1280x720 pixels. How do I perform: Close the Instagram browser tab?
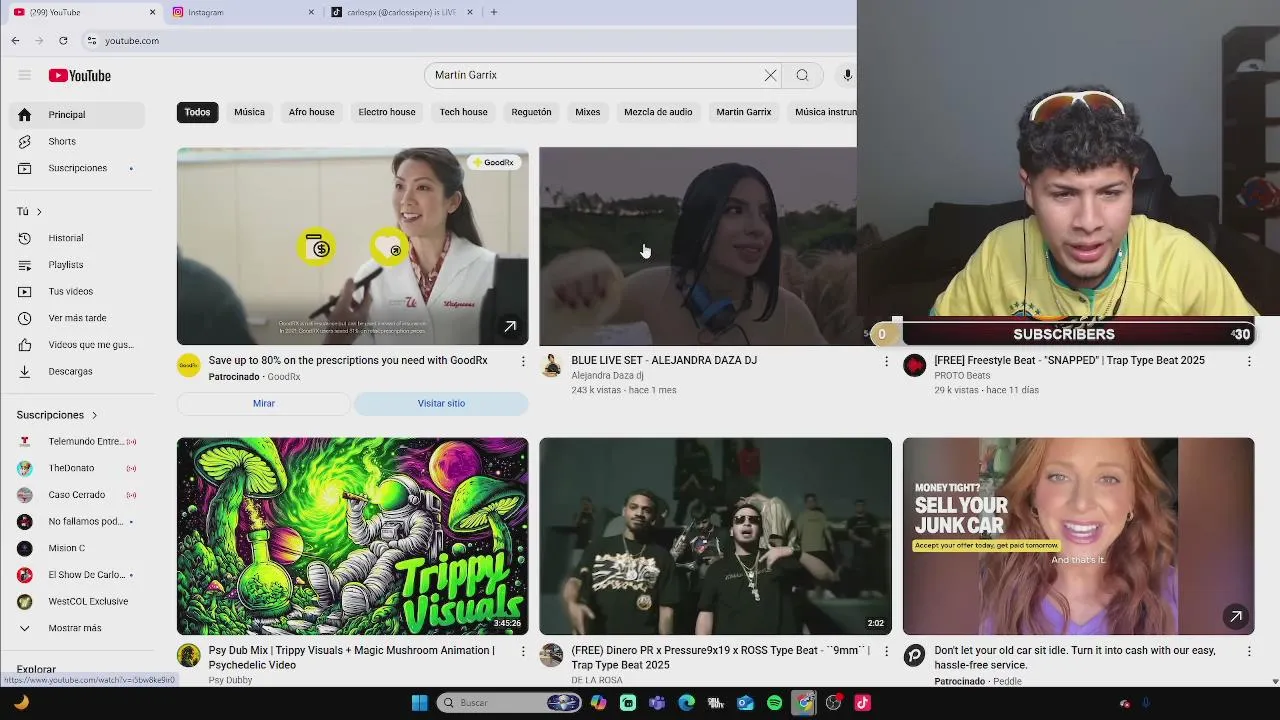[311, 12]
